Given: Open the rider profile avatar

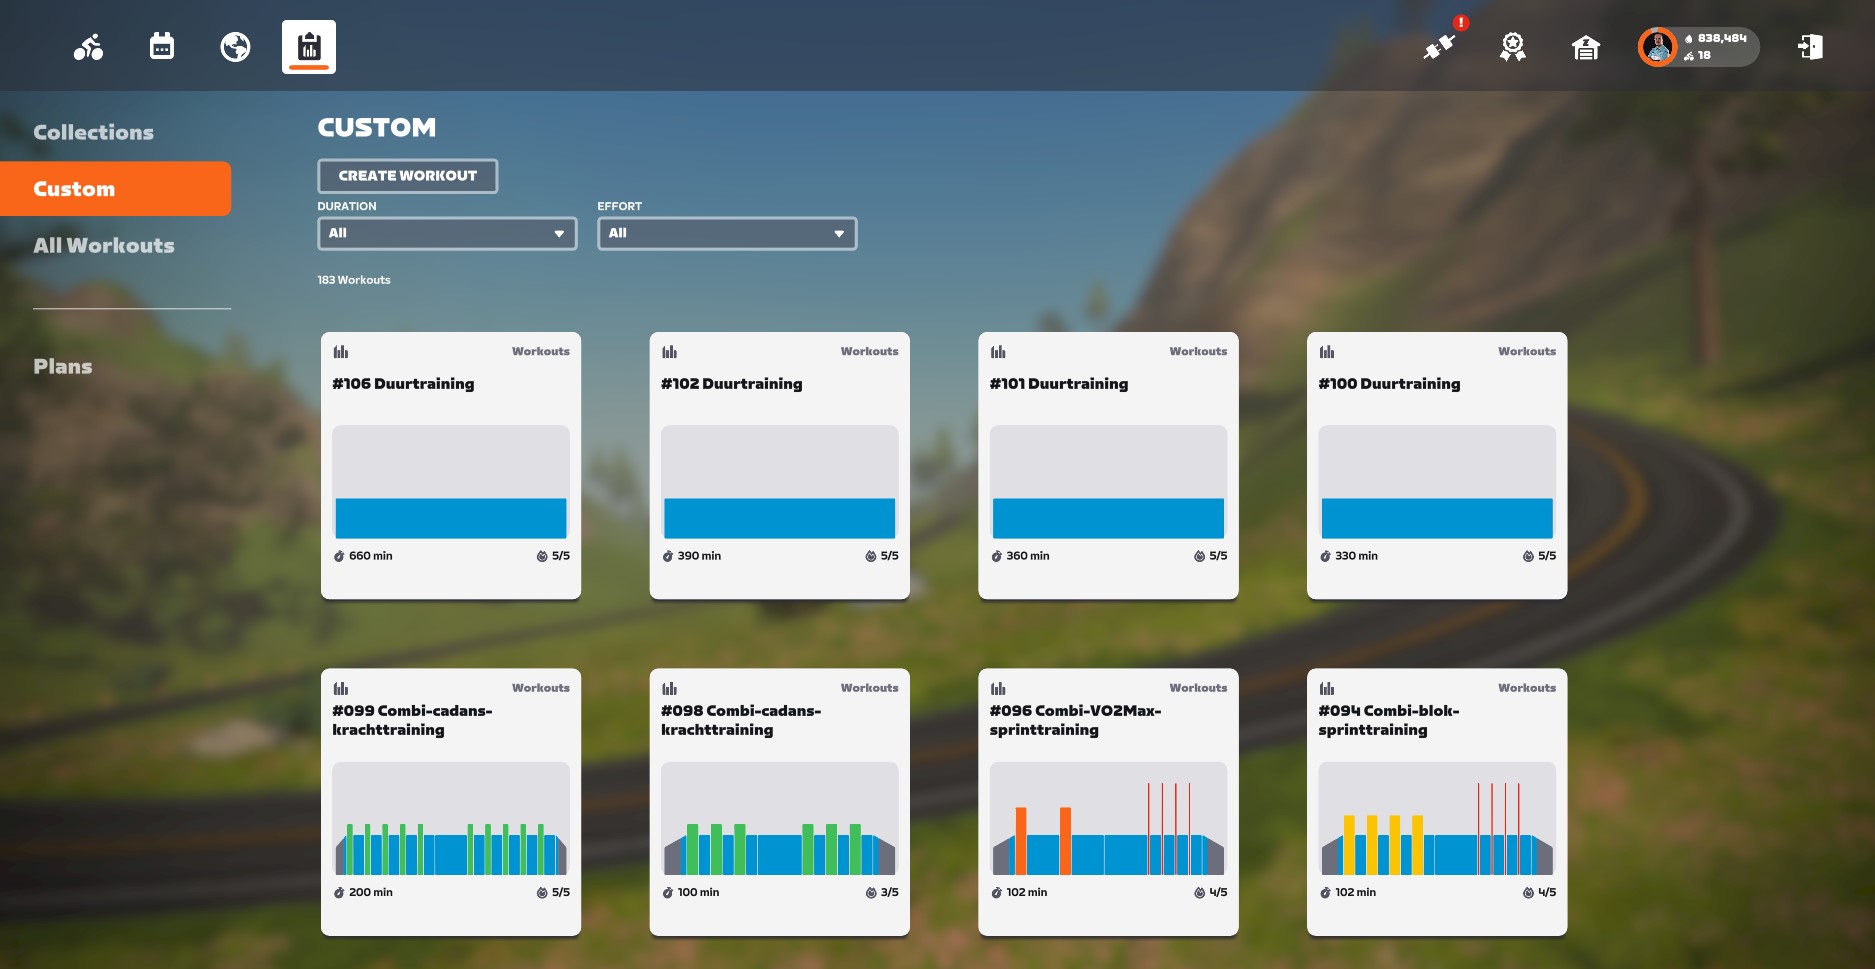Looking at the screenshot, I should 1657,47.
